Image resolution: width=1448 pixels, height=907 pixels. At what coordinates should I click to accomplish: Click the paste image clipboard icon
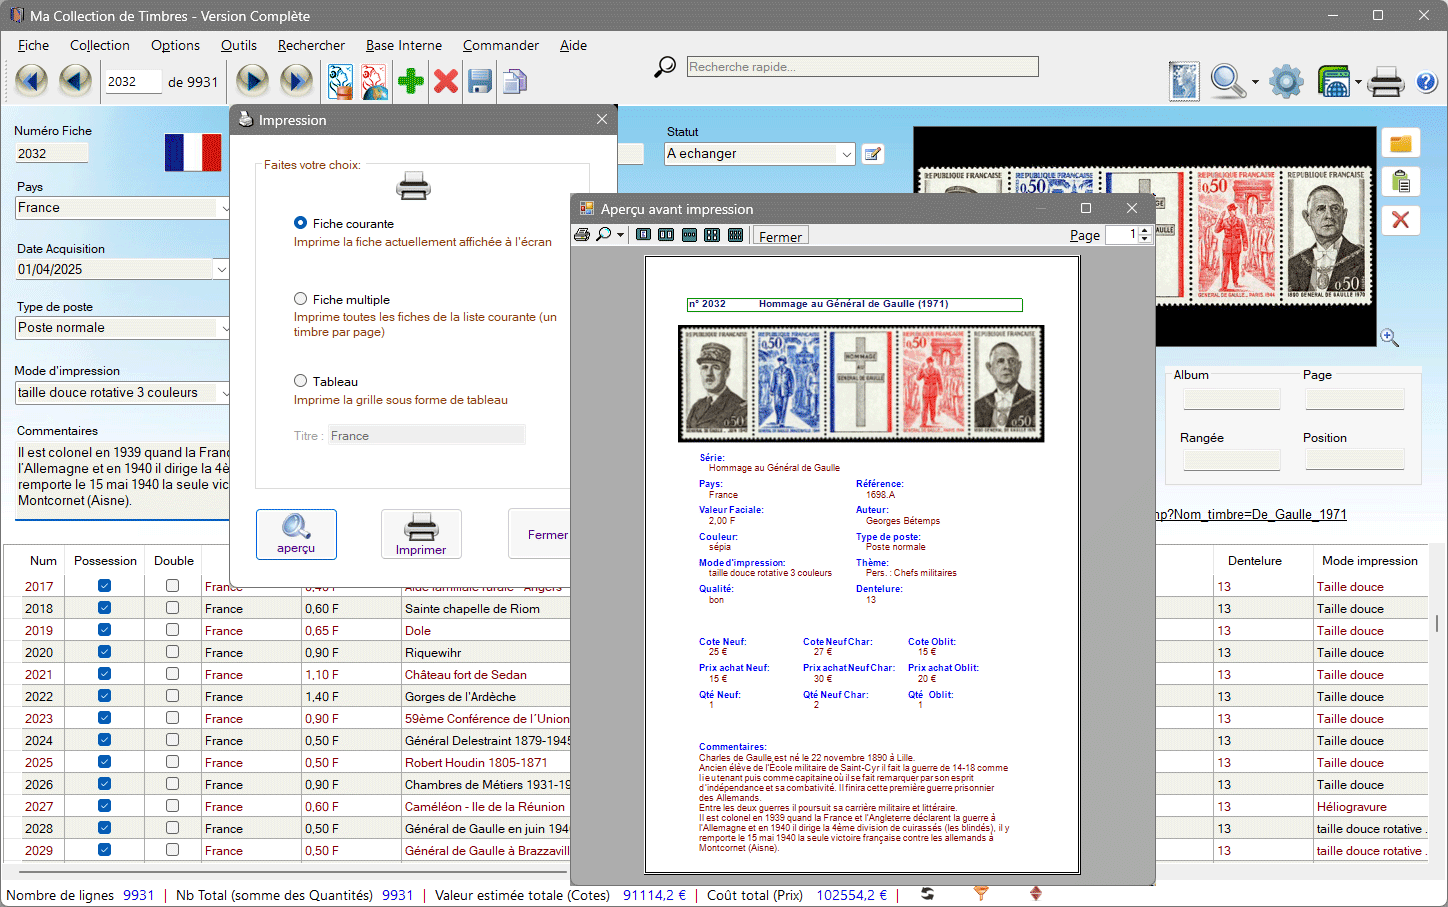(x=1400, y=181)
